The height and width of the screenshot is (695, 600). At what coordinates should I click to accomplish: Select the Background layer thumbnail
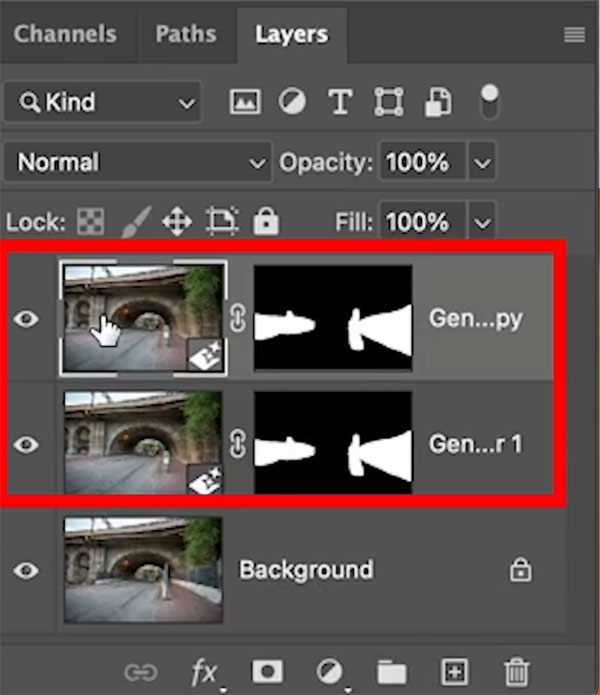tap(143, 570)
